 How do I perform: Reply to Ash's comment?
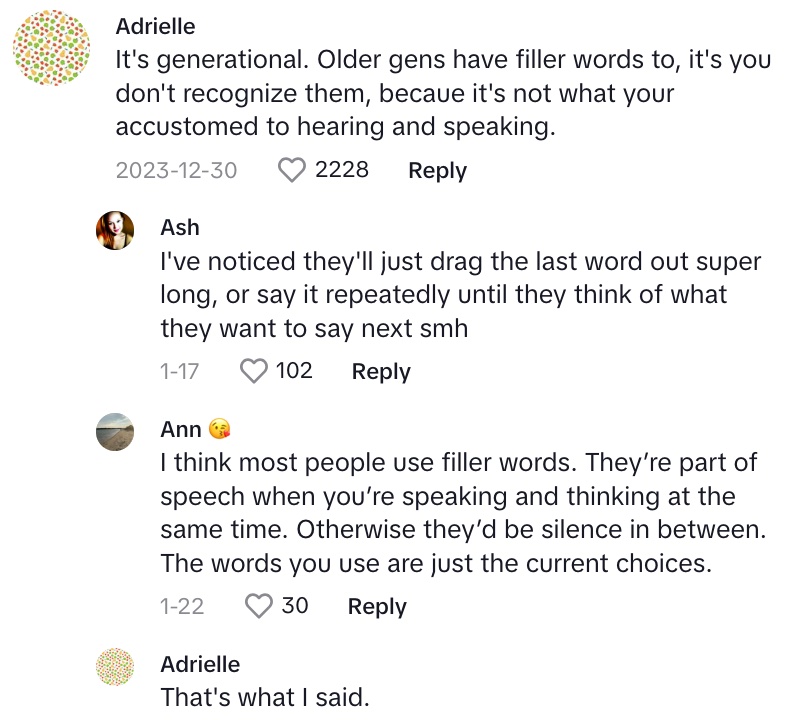pyautogui.click(x=381, y=371)
